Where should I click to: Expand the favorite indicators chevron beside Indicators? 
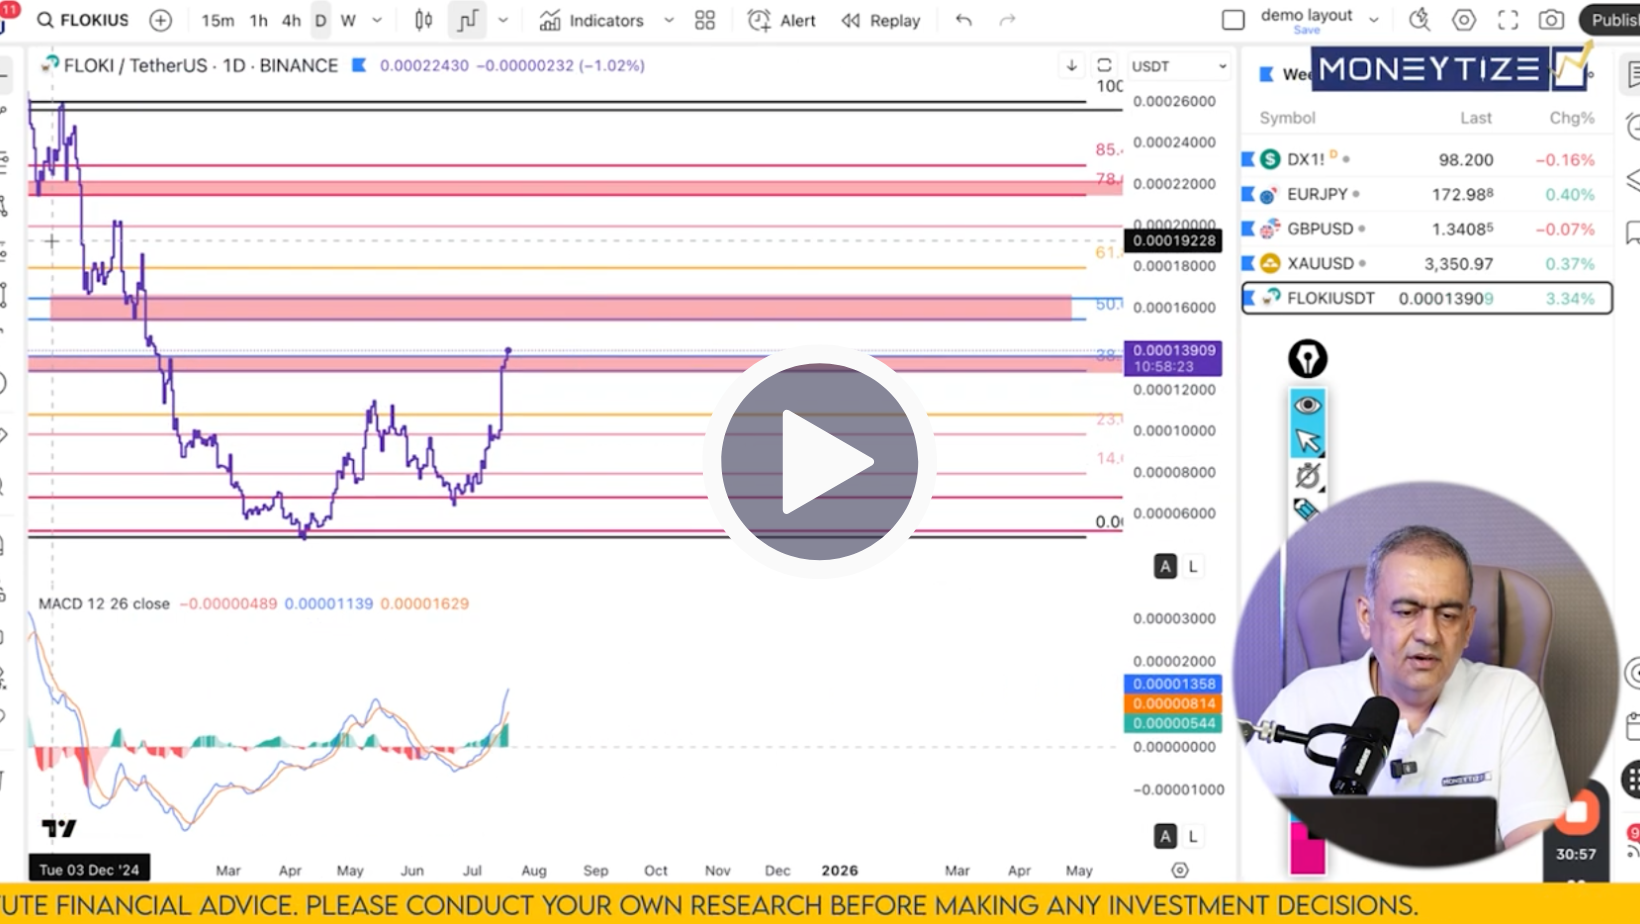coord(669,20)
